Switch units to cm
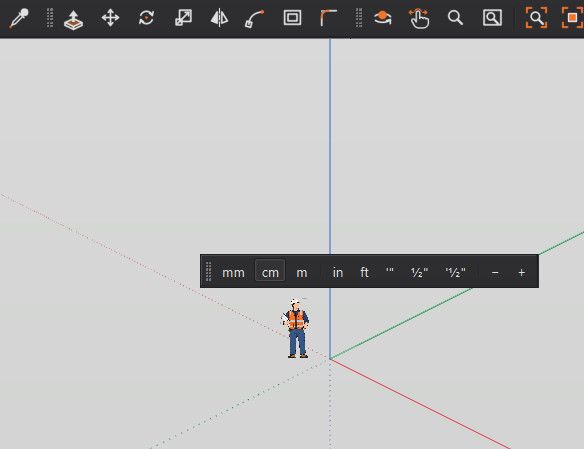This screenshot has width=584, height=449. (270, 271)
